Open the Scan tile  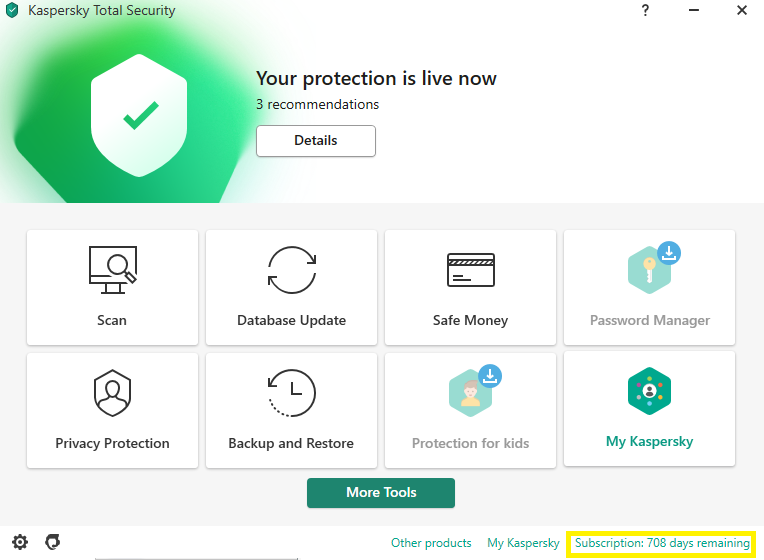coord(113,288)
